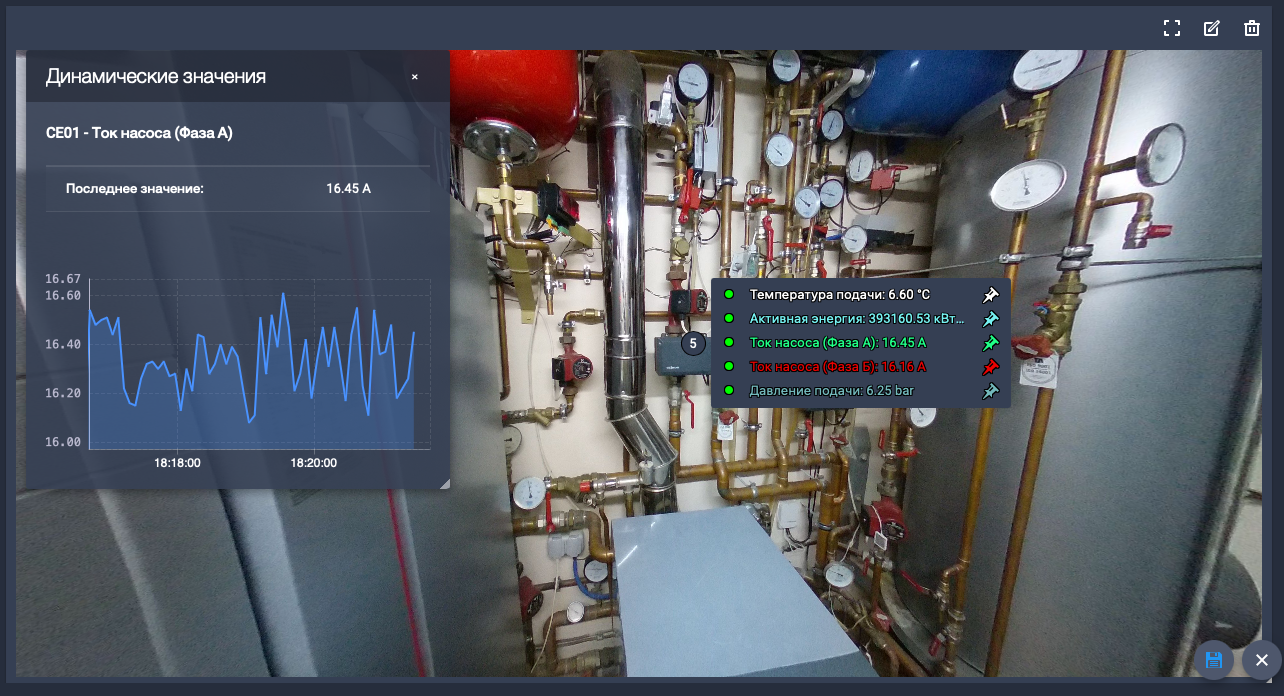Click the line chart near the 18:20:00 mark
This screenshot has width=1284, height=696.
(314, 380)
